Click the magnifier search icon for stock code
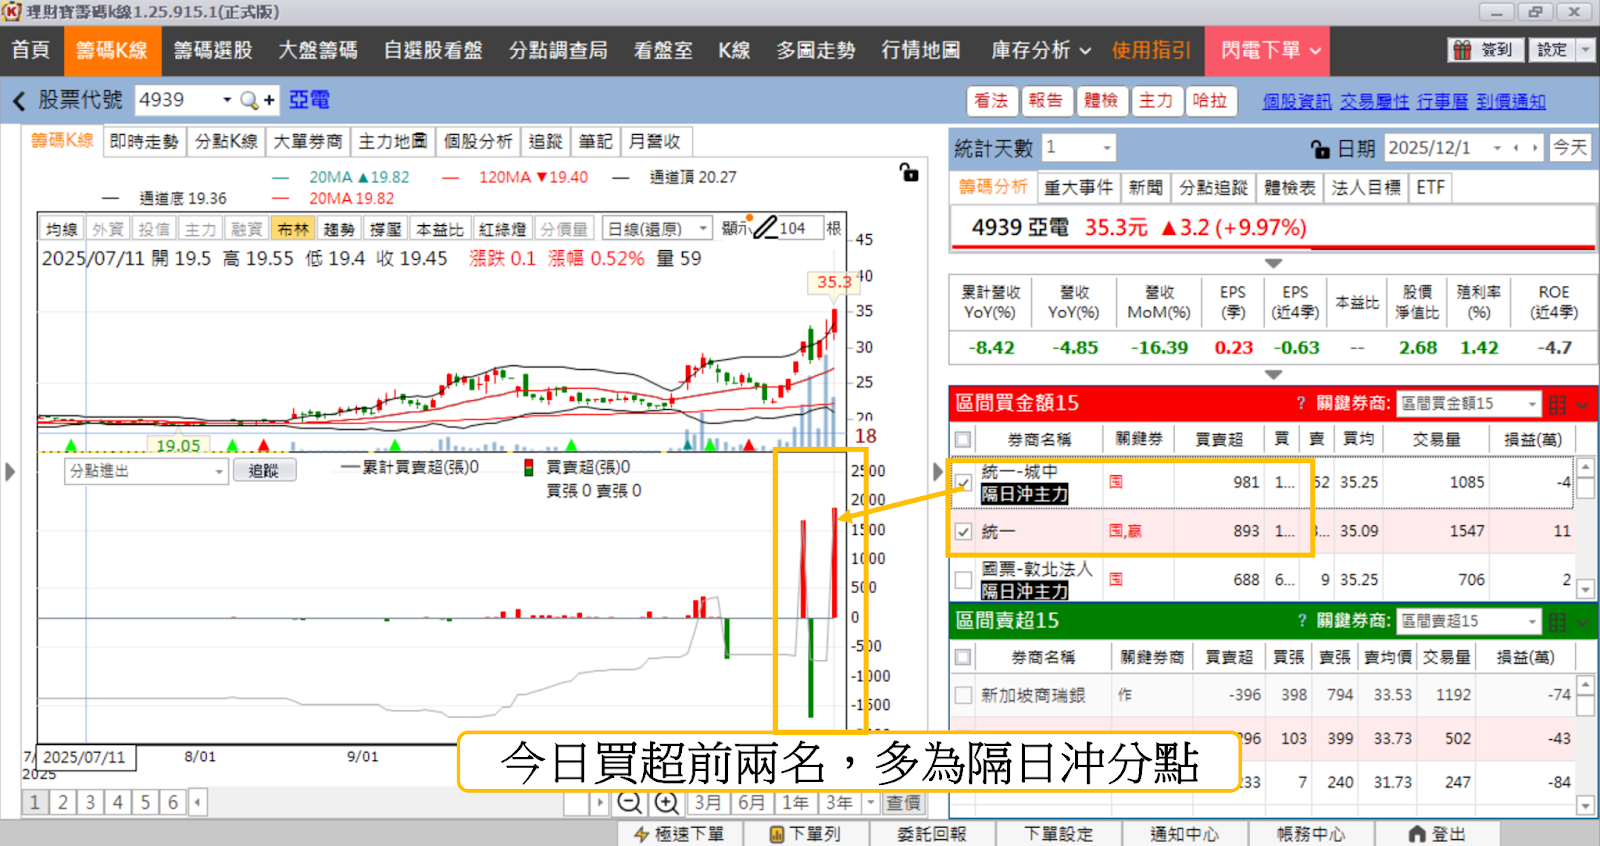1600x846 pixels. (249, 100)
